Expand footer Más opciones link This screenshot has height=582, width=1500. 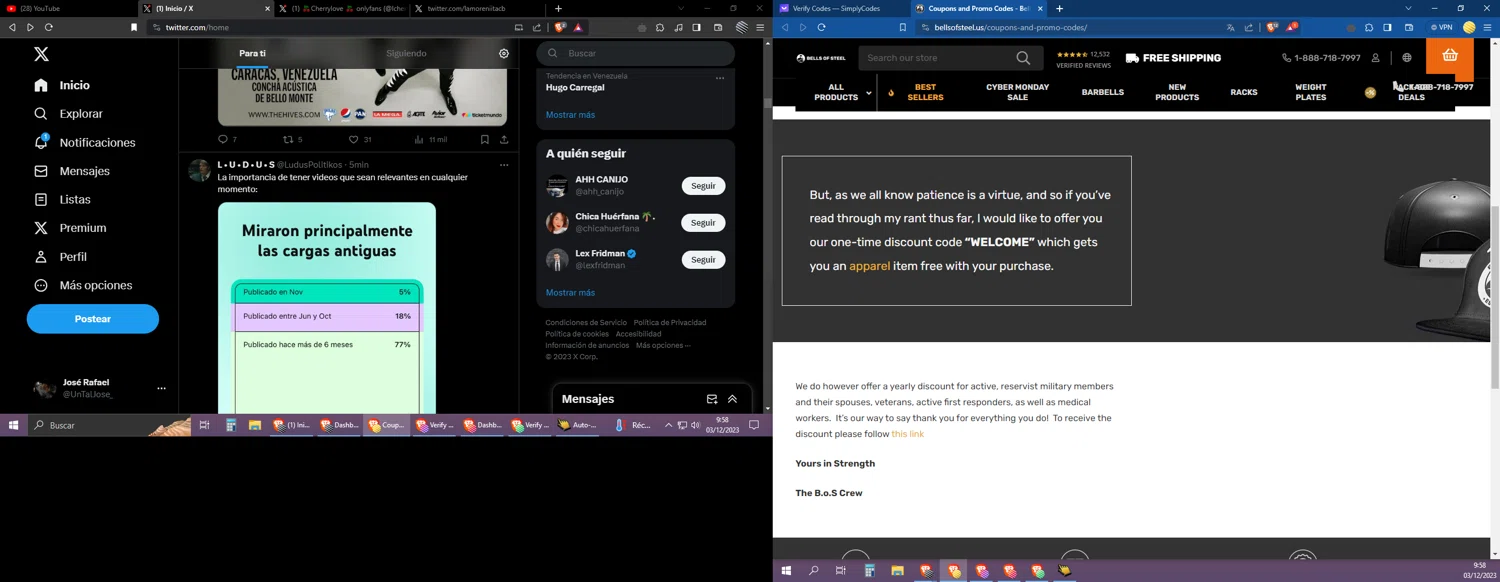[x=663, y=346]
